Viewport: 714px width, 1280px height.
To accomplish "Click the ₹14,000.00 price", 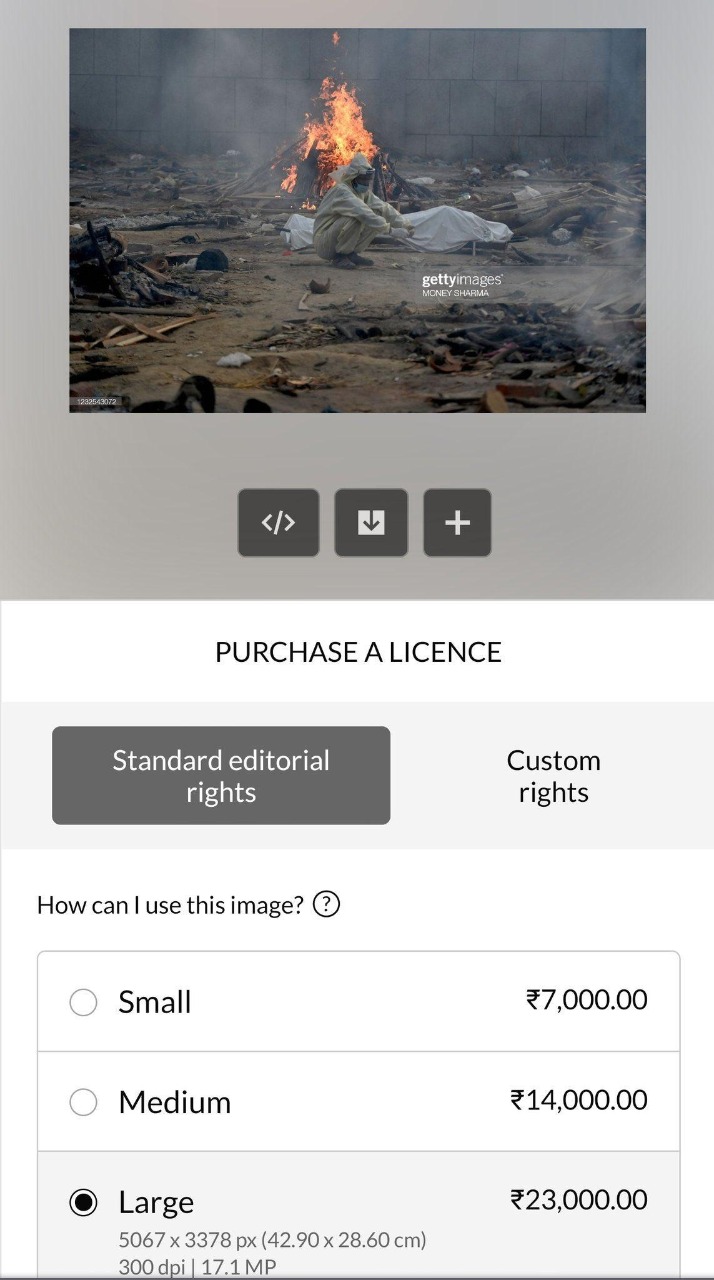I will tap(579, 1100).
